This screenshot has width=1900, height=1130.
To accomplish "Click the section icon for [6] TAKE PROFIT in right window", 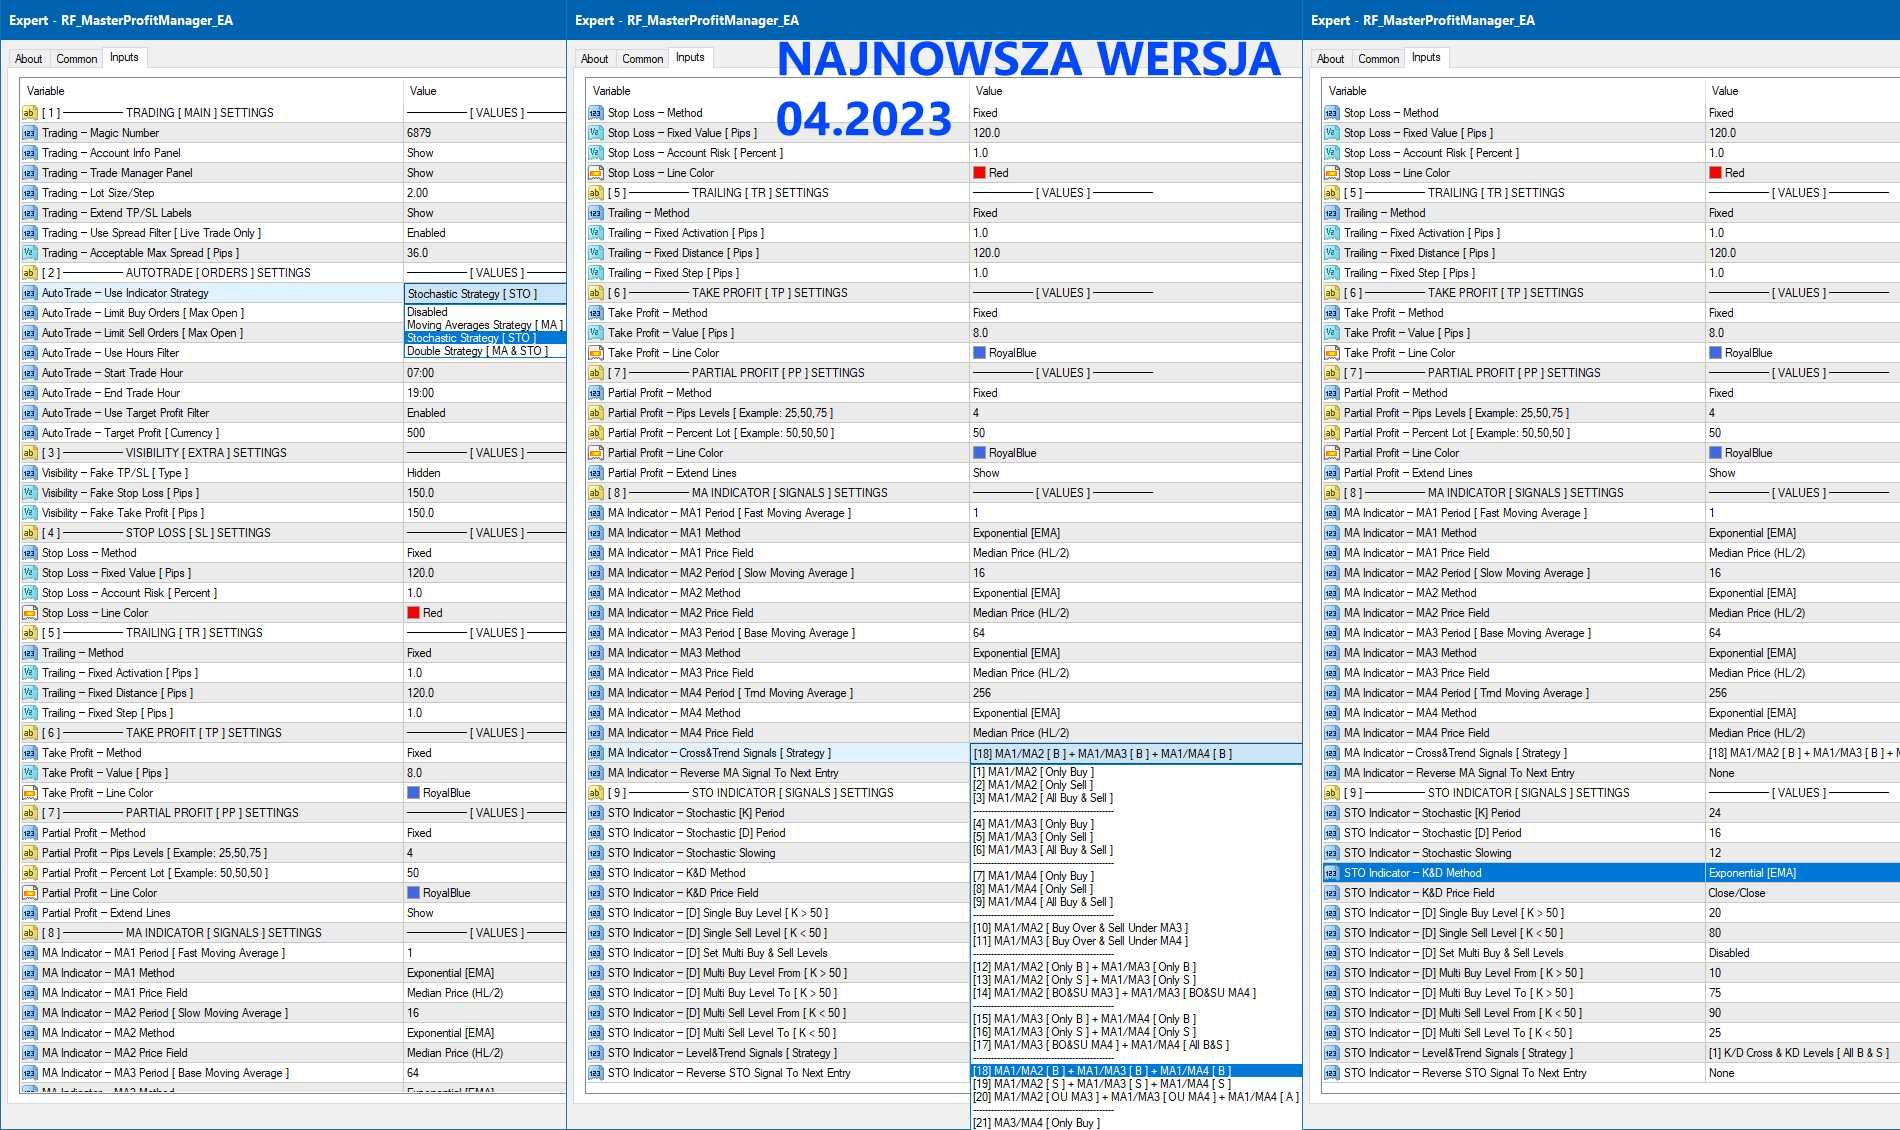I will pyautogui.click(x=1331, y=293).
